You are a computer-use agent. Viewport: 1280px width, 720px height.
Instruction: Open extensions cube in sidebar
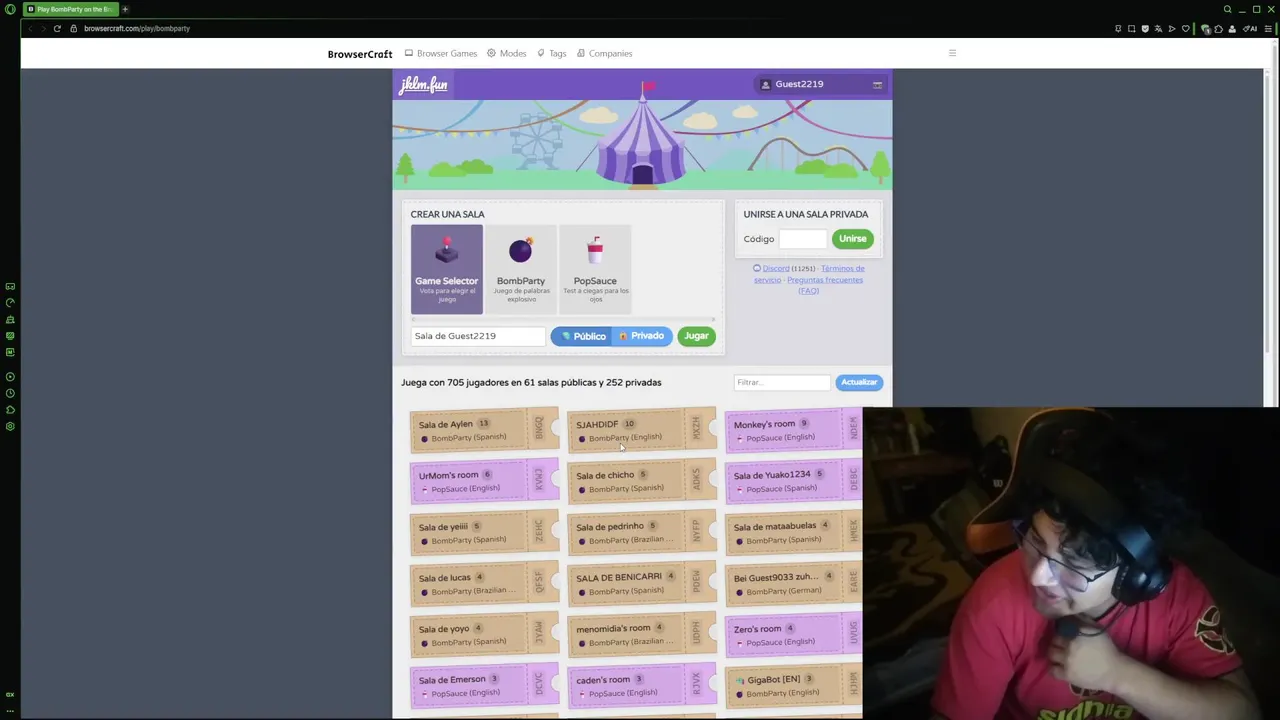pyautogui.click(x=10, y=410)
